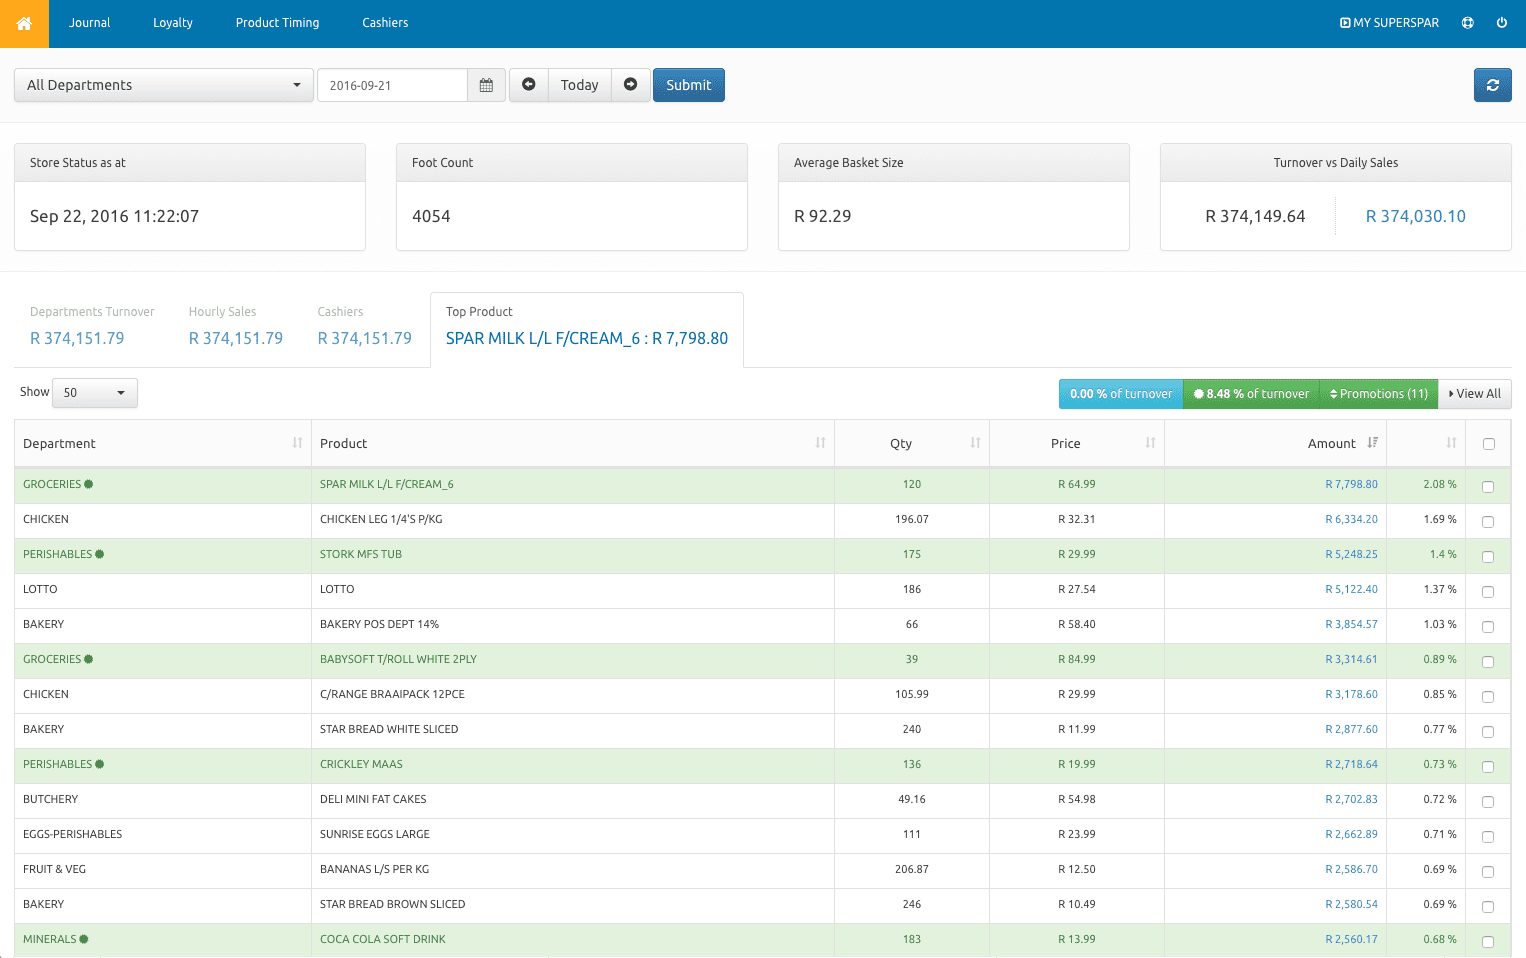
Task: Go to previous day arrow
Action: pos(529,85)
